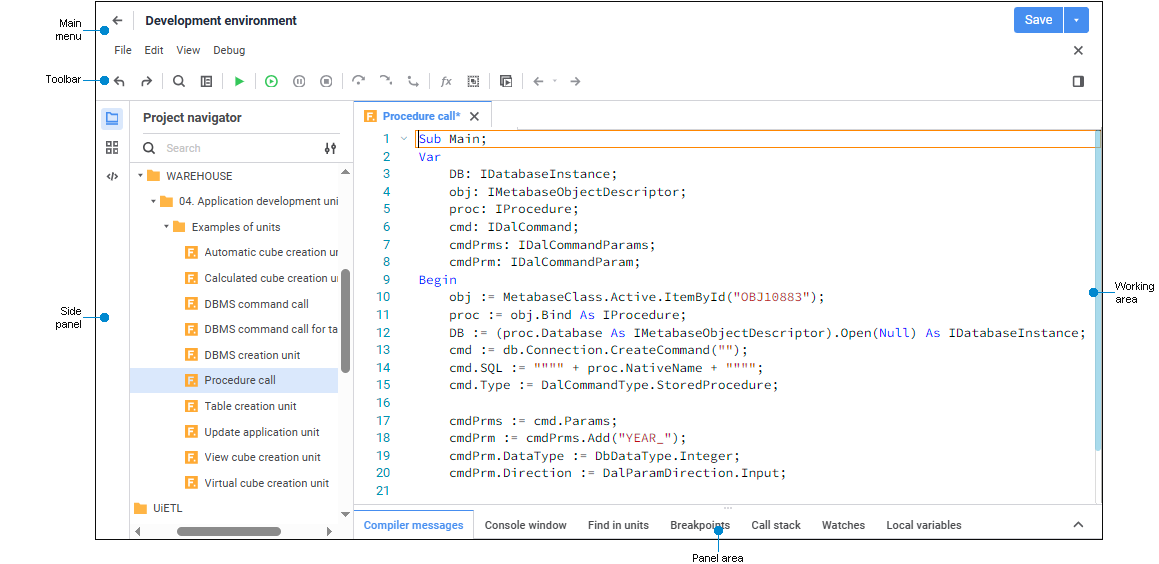The height and width of the screenshot is (564, 1159).
Task: Toggle the Project navigator panel icon
Action: point(112,118)
